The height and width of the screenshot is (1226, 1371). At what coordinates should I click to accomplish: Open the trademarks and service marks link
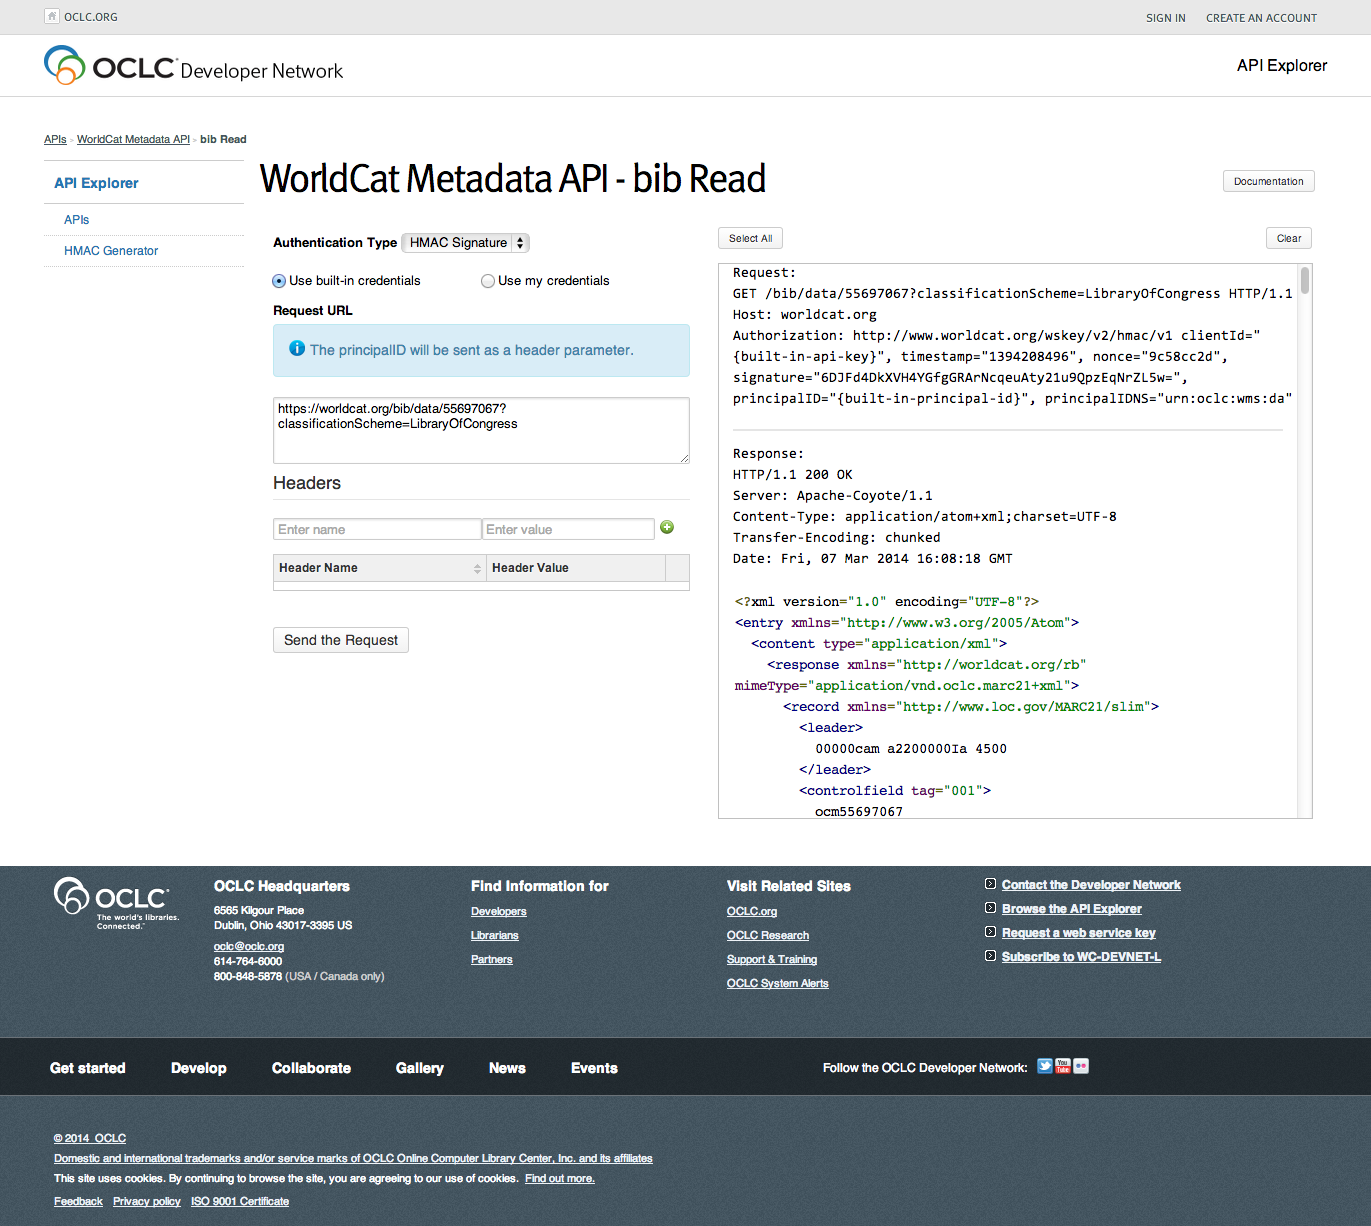pos(353,1158)
